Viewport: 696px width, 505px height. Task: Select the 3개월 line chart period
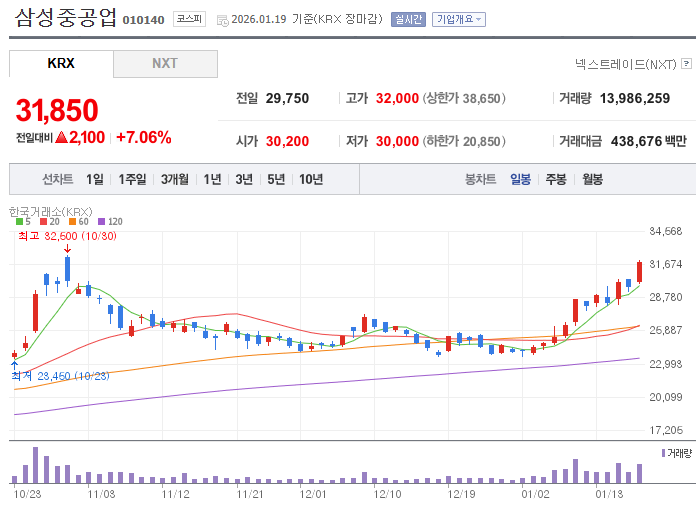tap(174, 179)
